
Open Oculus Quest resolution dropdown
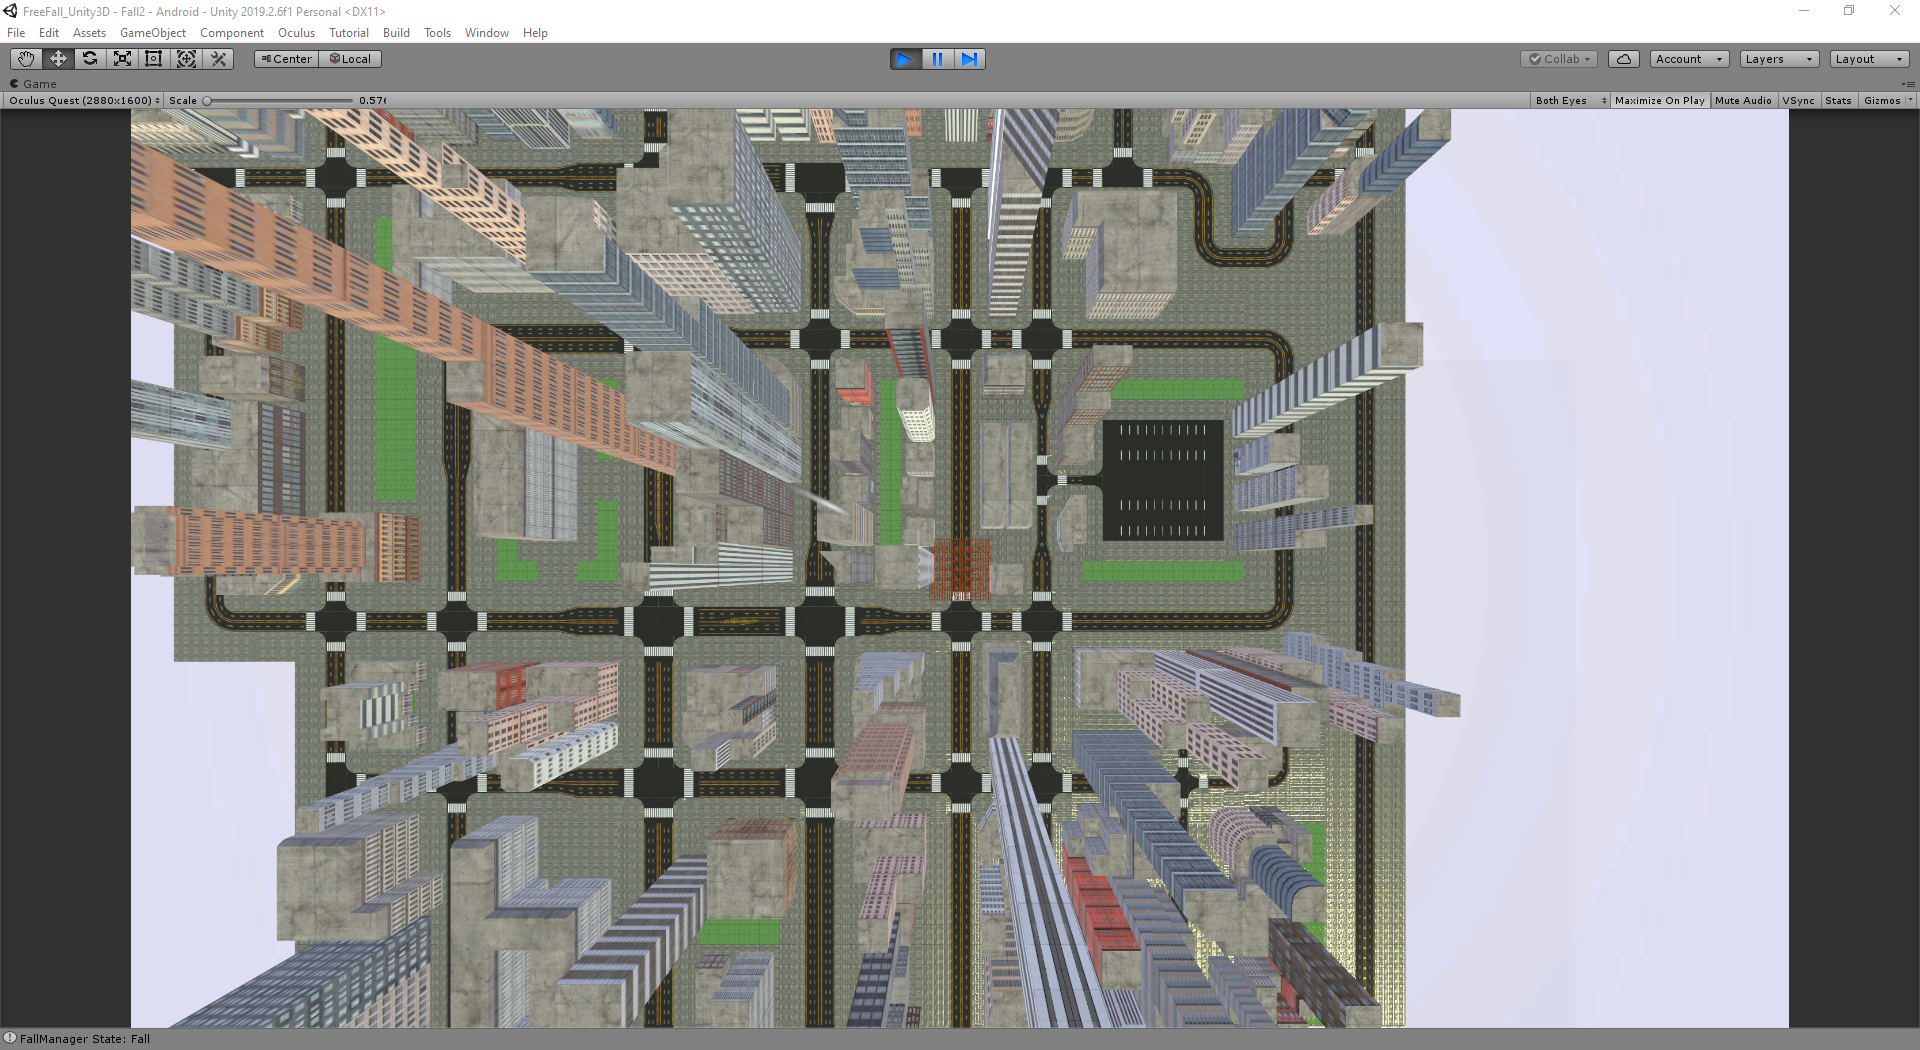[84, 101]
